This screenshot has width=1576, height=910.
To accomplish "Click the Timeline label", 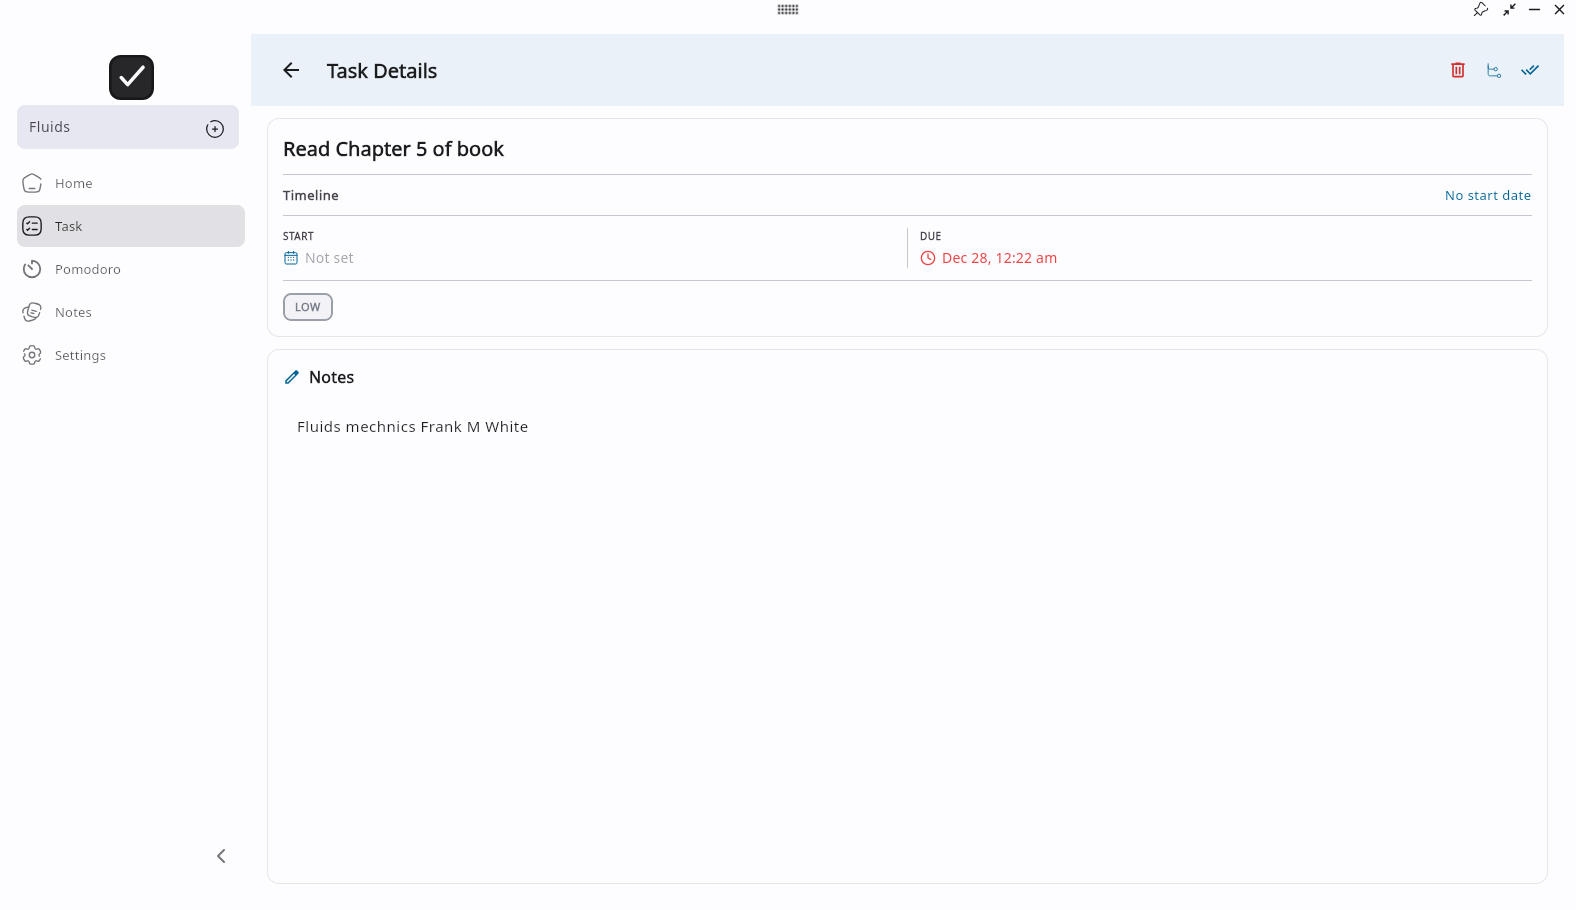I will [311, 195].
